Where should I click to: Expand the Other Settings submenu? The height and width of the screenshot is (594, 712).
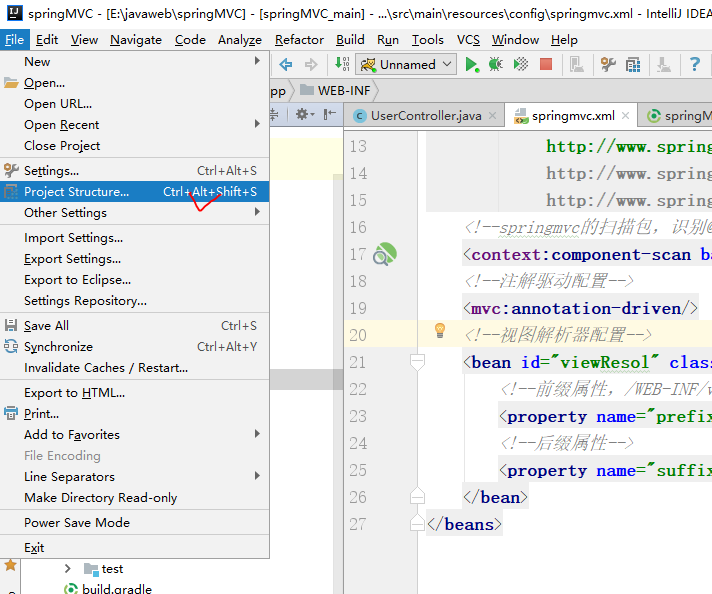click(x=134, y=213)
